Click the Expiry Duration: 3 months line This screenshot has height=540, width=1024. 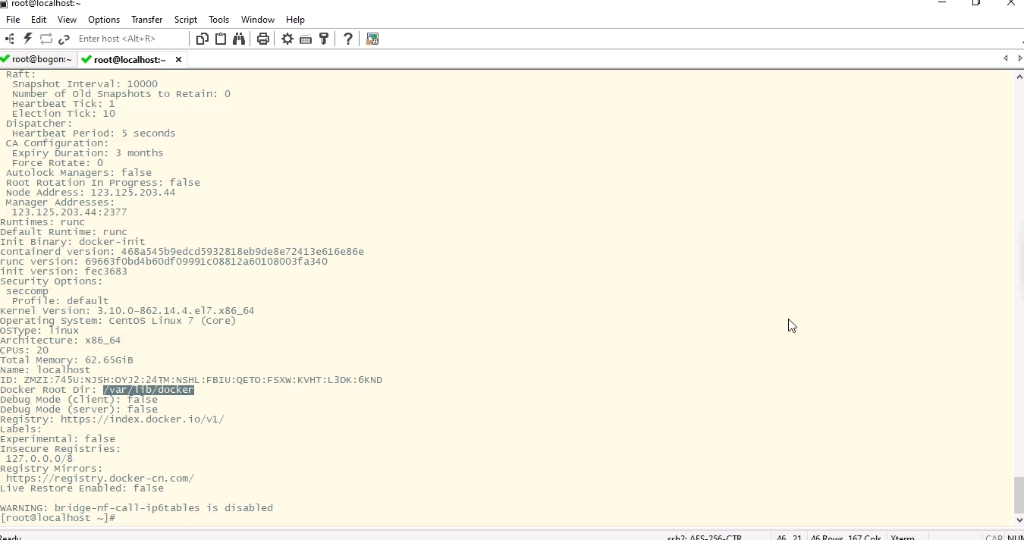(88, 153)
